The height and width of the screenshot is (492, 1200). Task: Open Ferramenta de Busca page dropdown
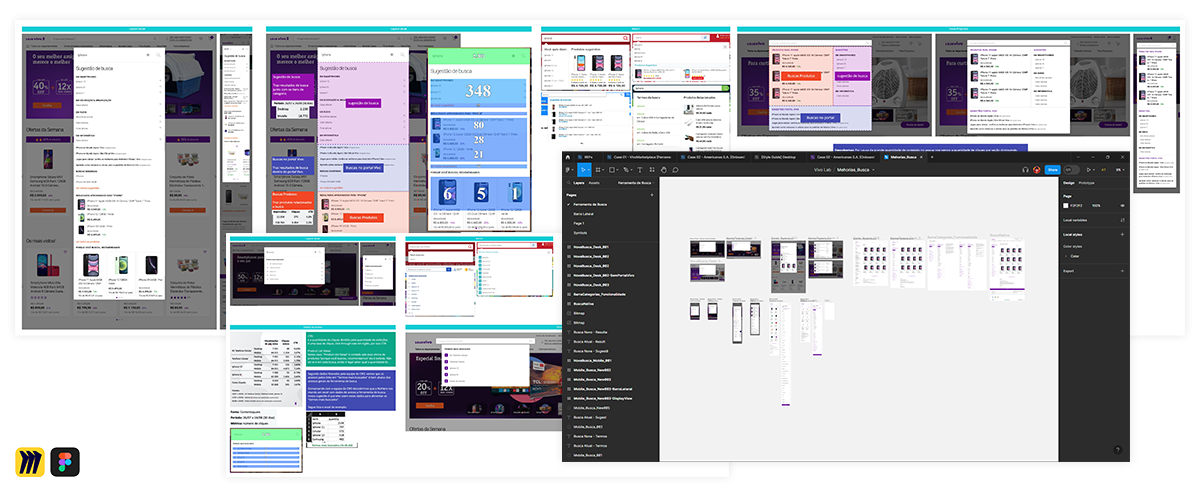point(636,183)
